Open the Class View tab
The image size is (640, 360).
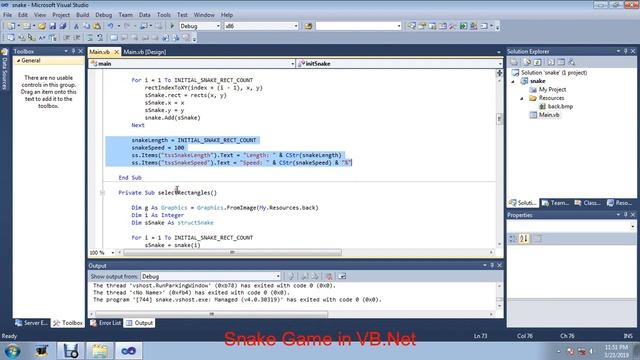588,203
